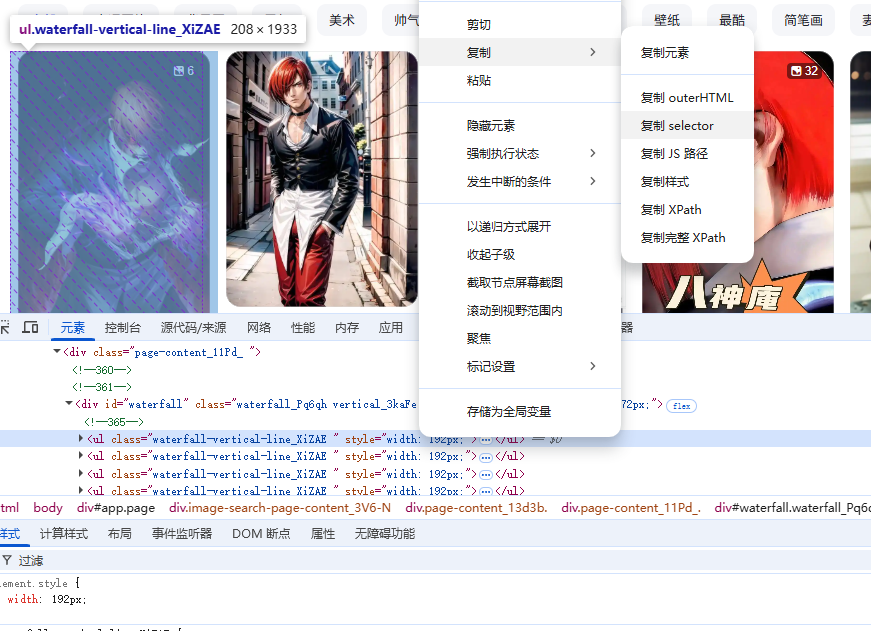The image size is (871, 631).
Task: Click the image count badge showing 32
Action: [804, 71]
